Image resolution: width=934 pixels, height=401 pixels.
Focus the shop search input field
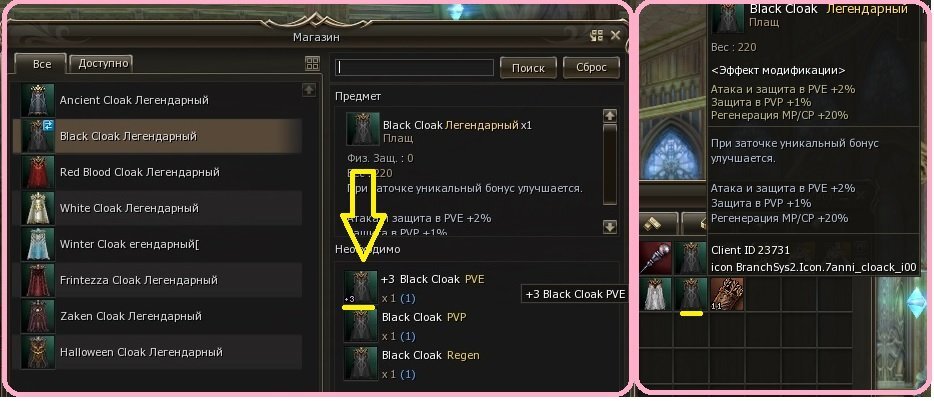tap(415, 67)
